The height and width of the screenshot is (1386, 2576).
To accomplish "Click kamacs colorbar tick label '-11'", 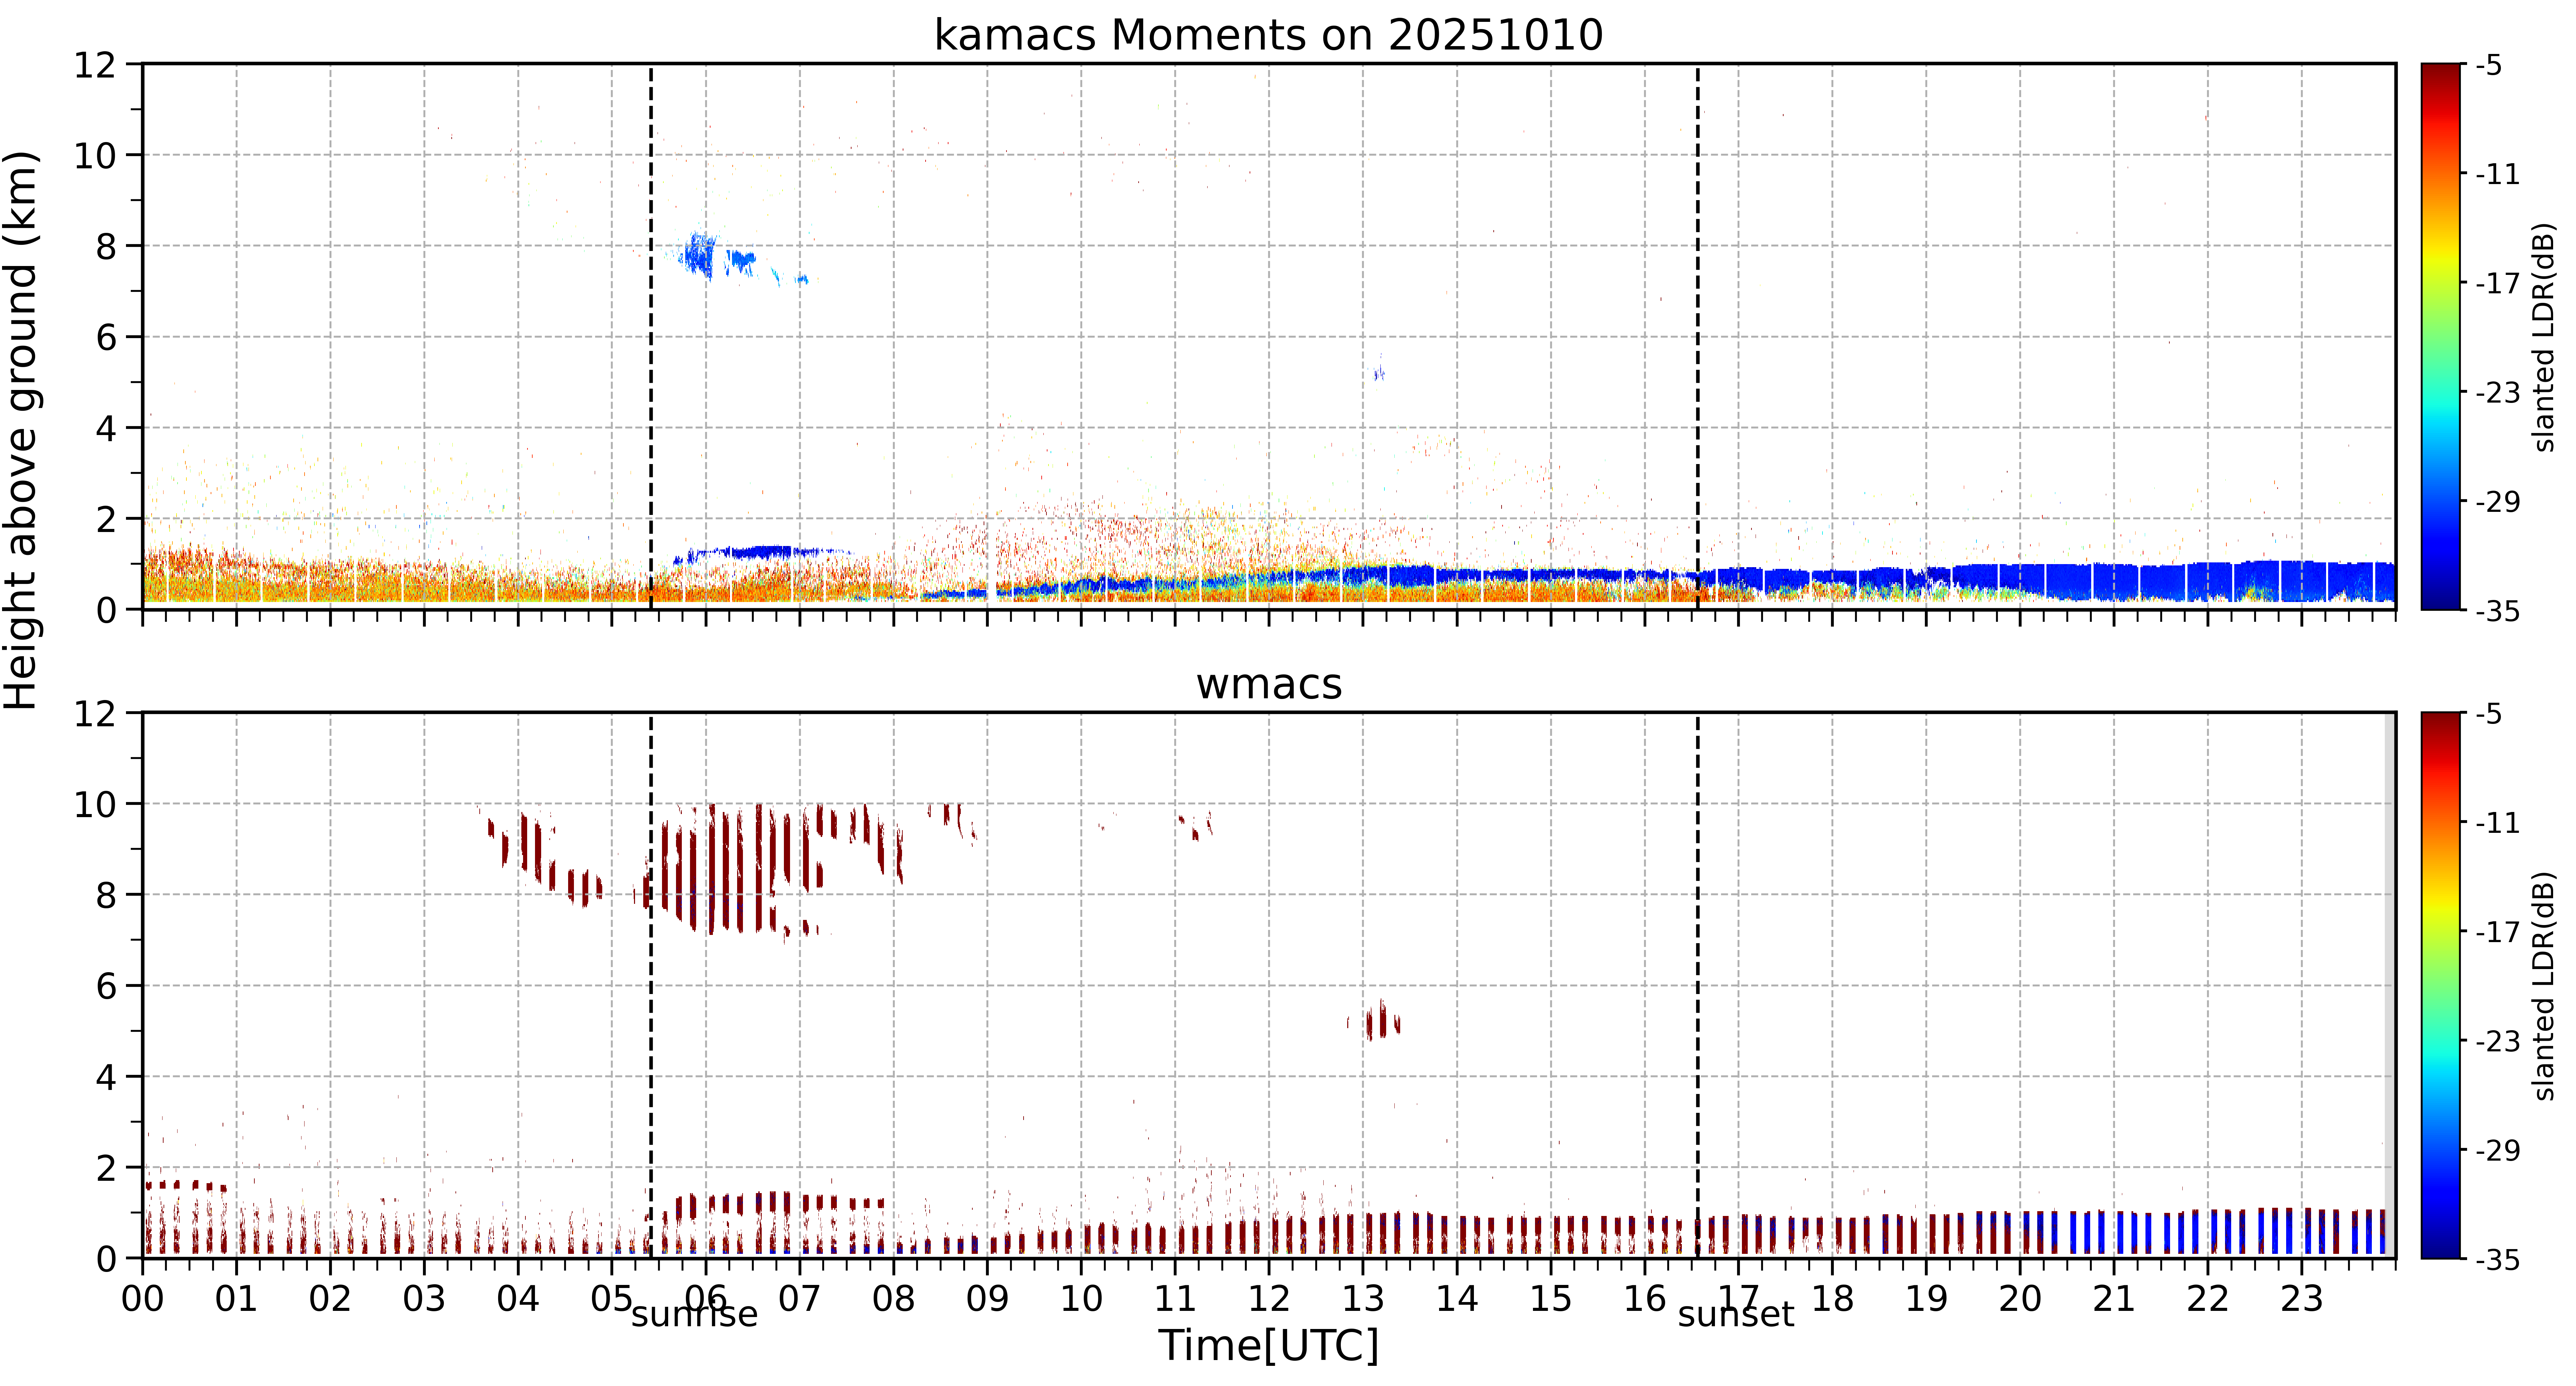I will 2497,175.
